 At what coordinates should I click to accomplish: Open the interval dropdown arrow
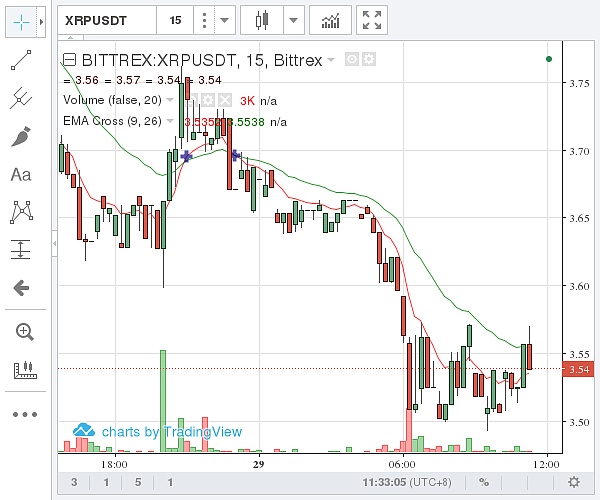point(224,20)
